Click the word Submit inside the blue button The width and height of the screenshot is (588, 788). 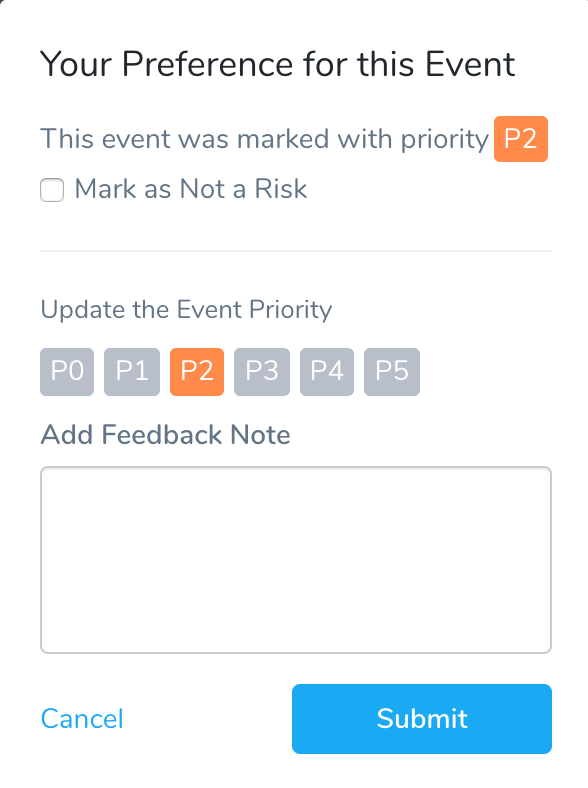tap(422, 719)
